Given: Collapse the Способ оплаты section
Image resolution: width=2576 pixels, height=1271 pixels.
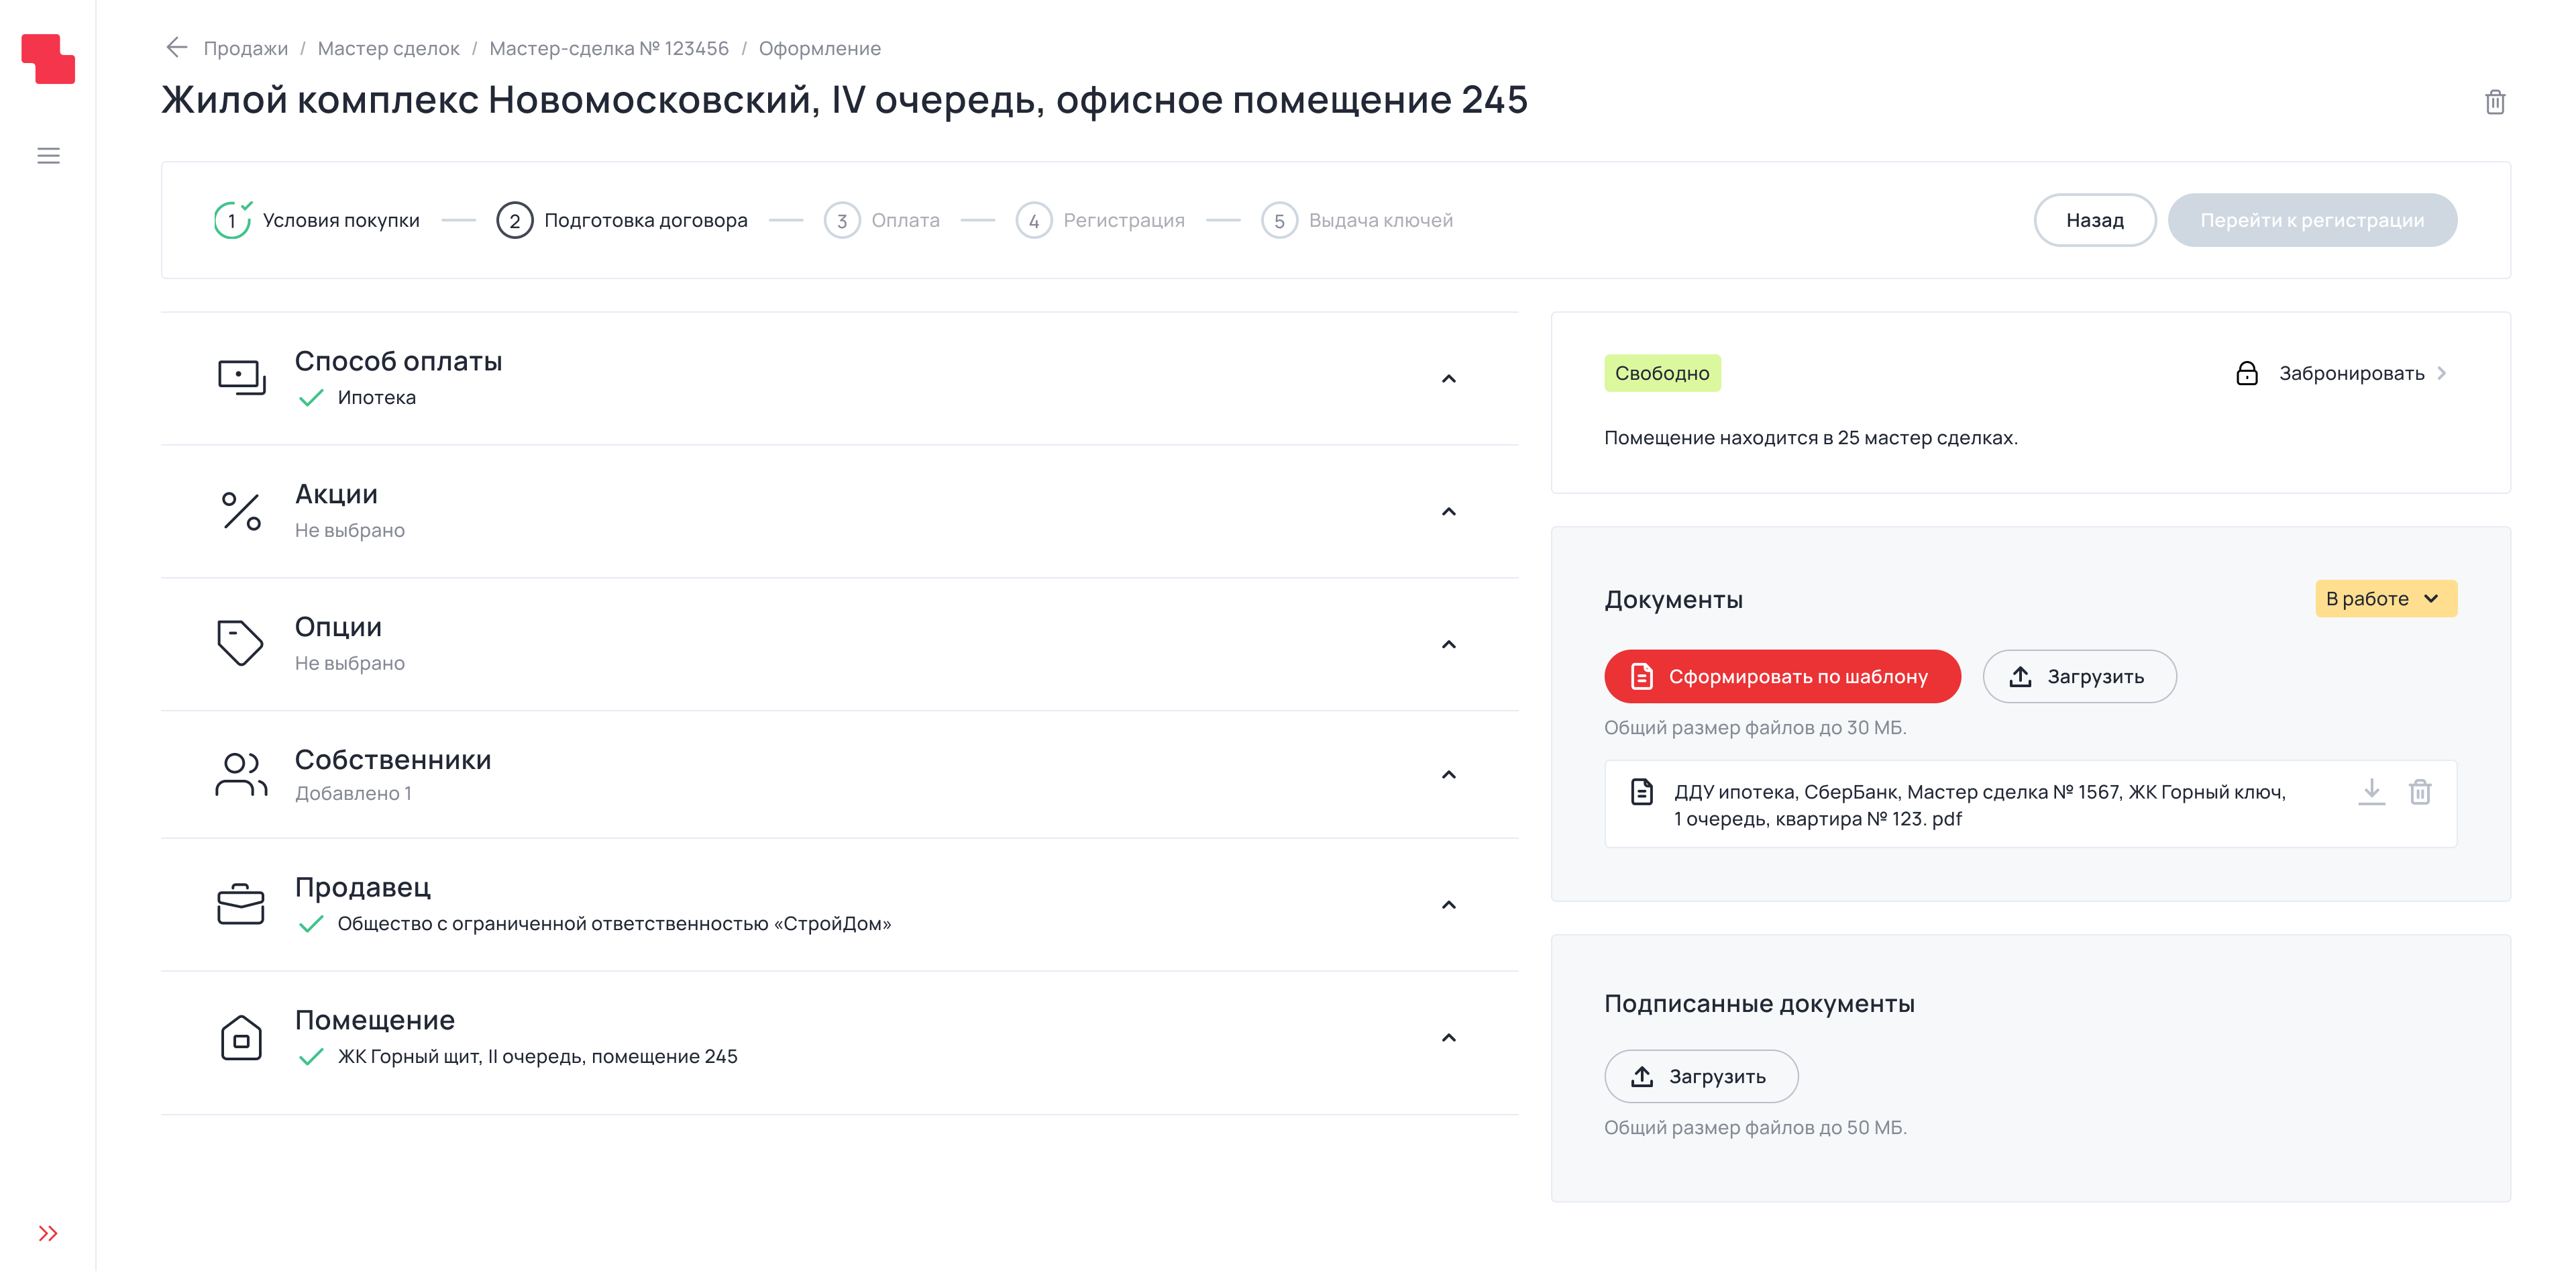Looking at the screenshot, I should coord(1448,378).
